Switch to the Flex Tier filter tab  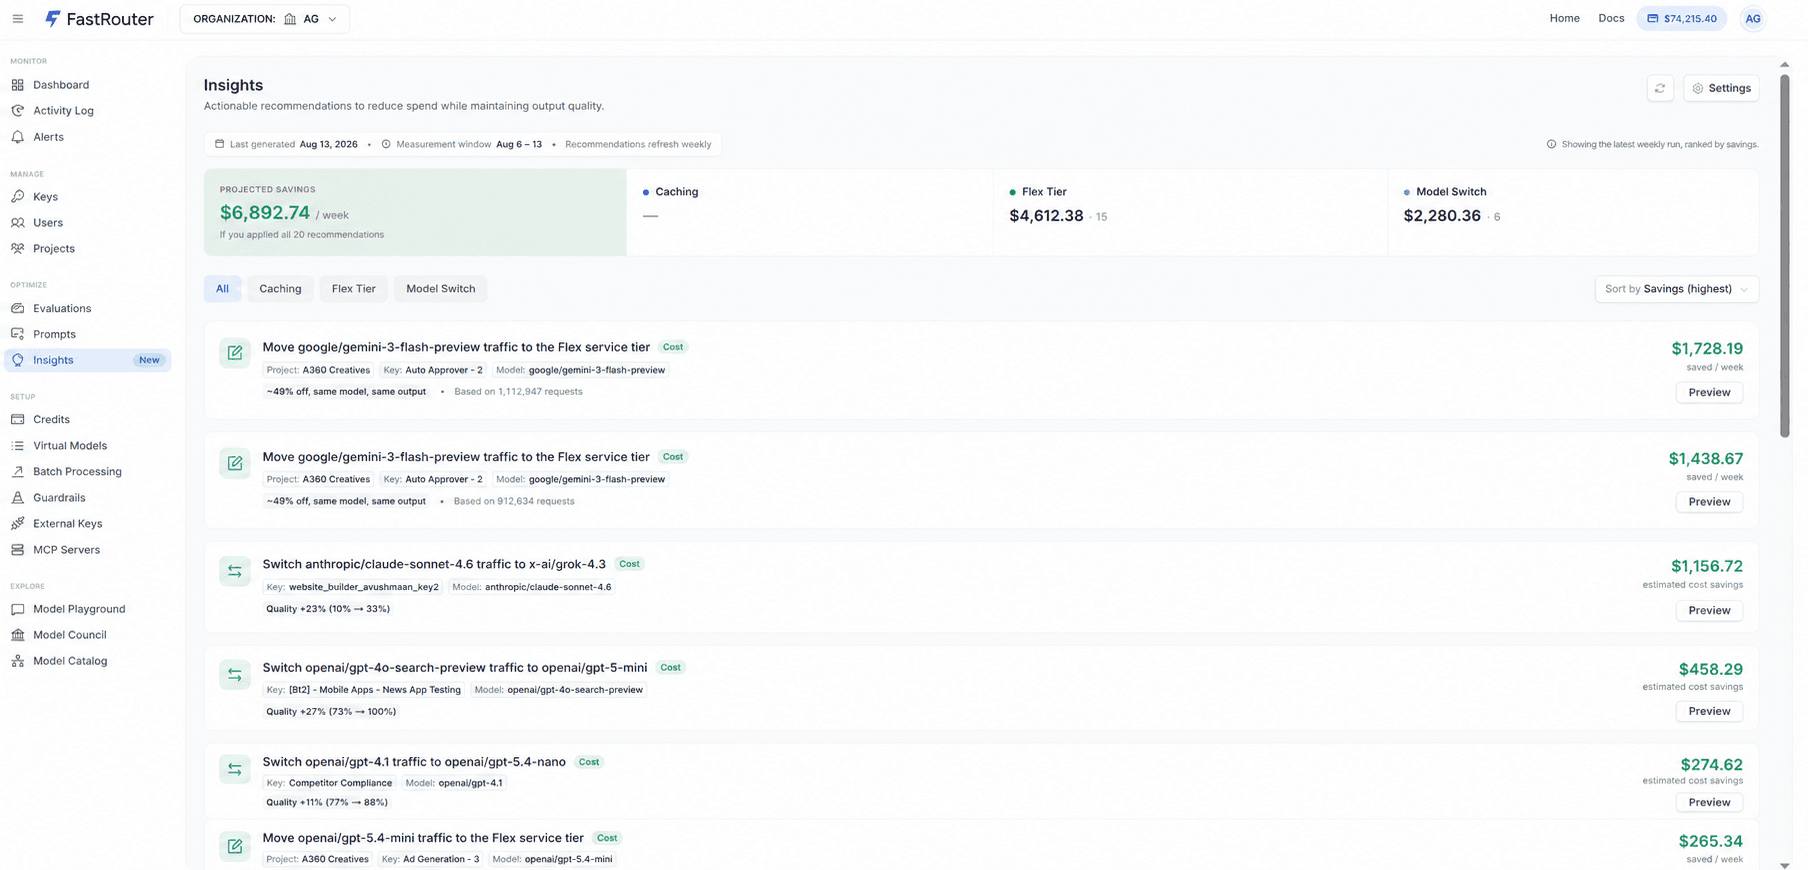click(x=354, y=289)
